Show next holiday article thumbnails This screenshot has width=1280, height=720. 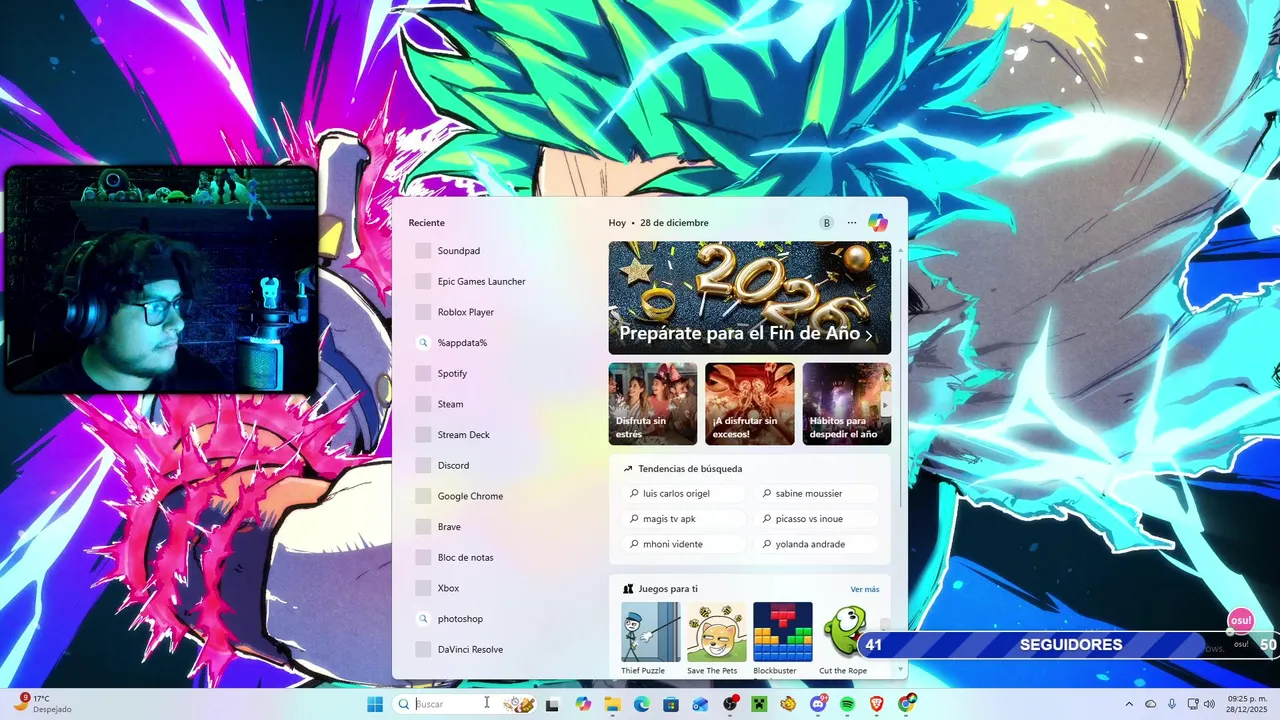(884, 405)
